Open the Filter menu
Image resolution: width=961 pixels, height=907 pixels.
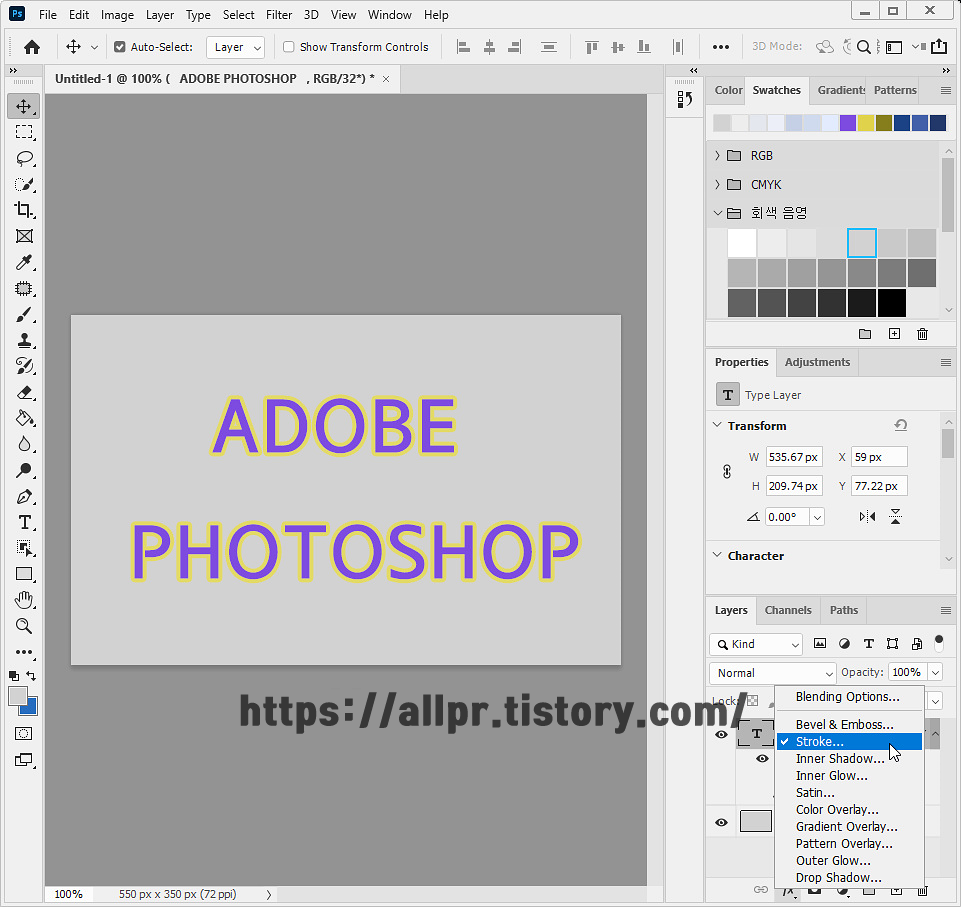pos(279,15)
